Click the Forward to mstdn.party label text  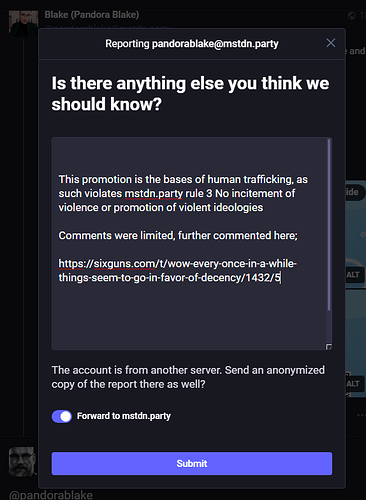(124, 416)
